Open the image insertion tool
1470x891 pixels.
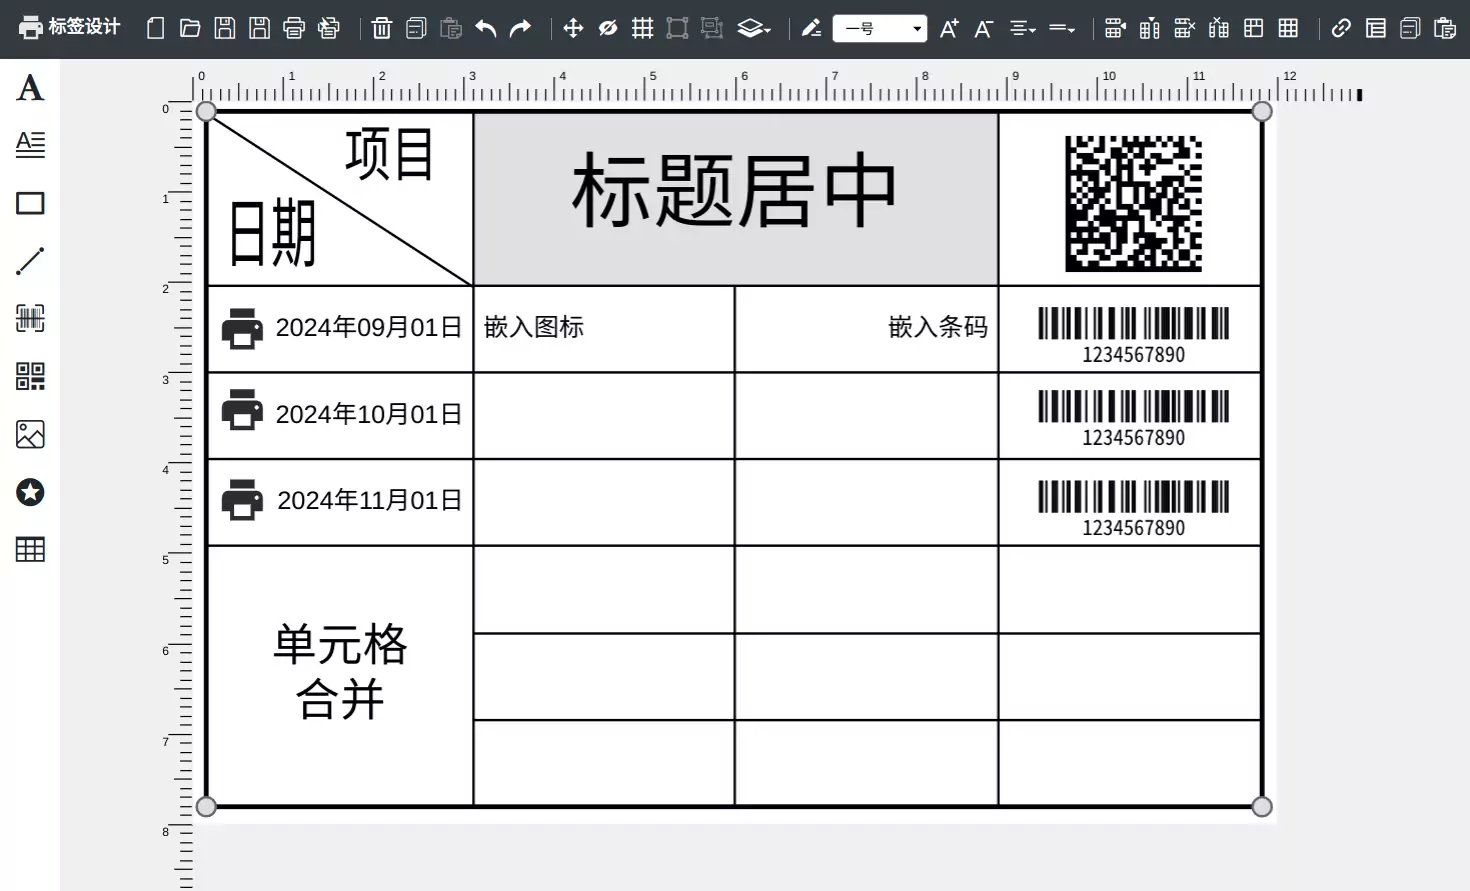[x=30, y=434]
